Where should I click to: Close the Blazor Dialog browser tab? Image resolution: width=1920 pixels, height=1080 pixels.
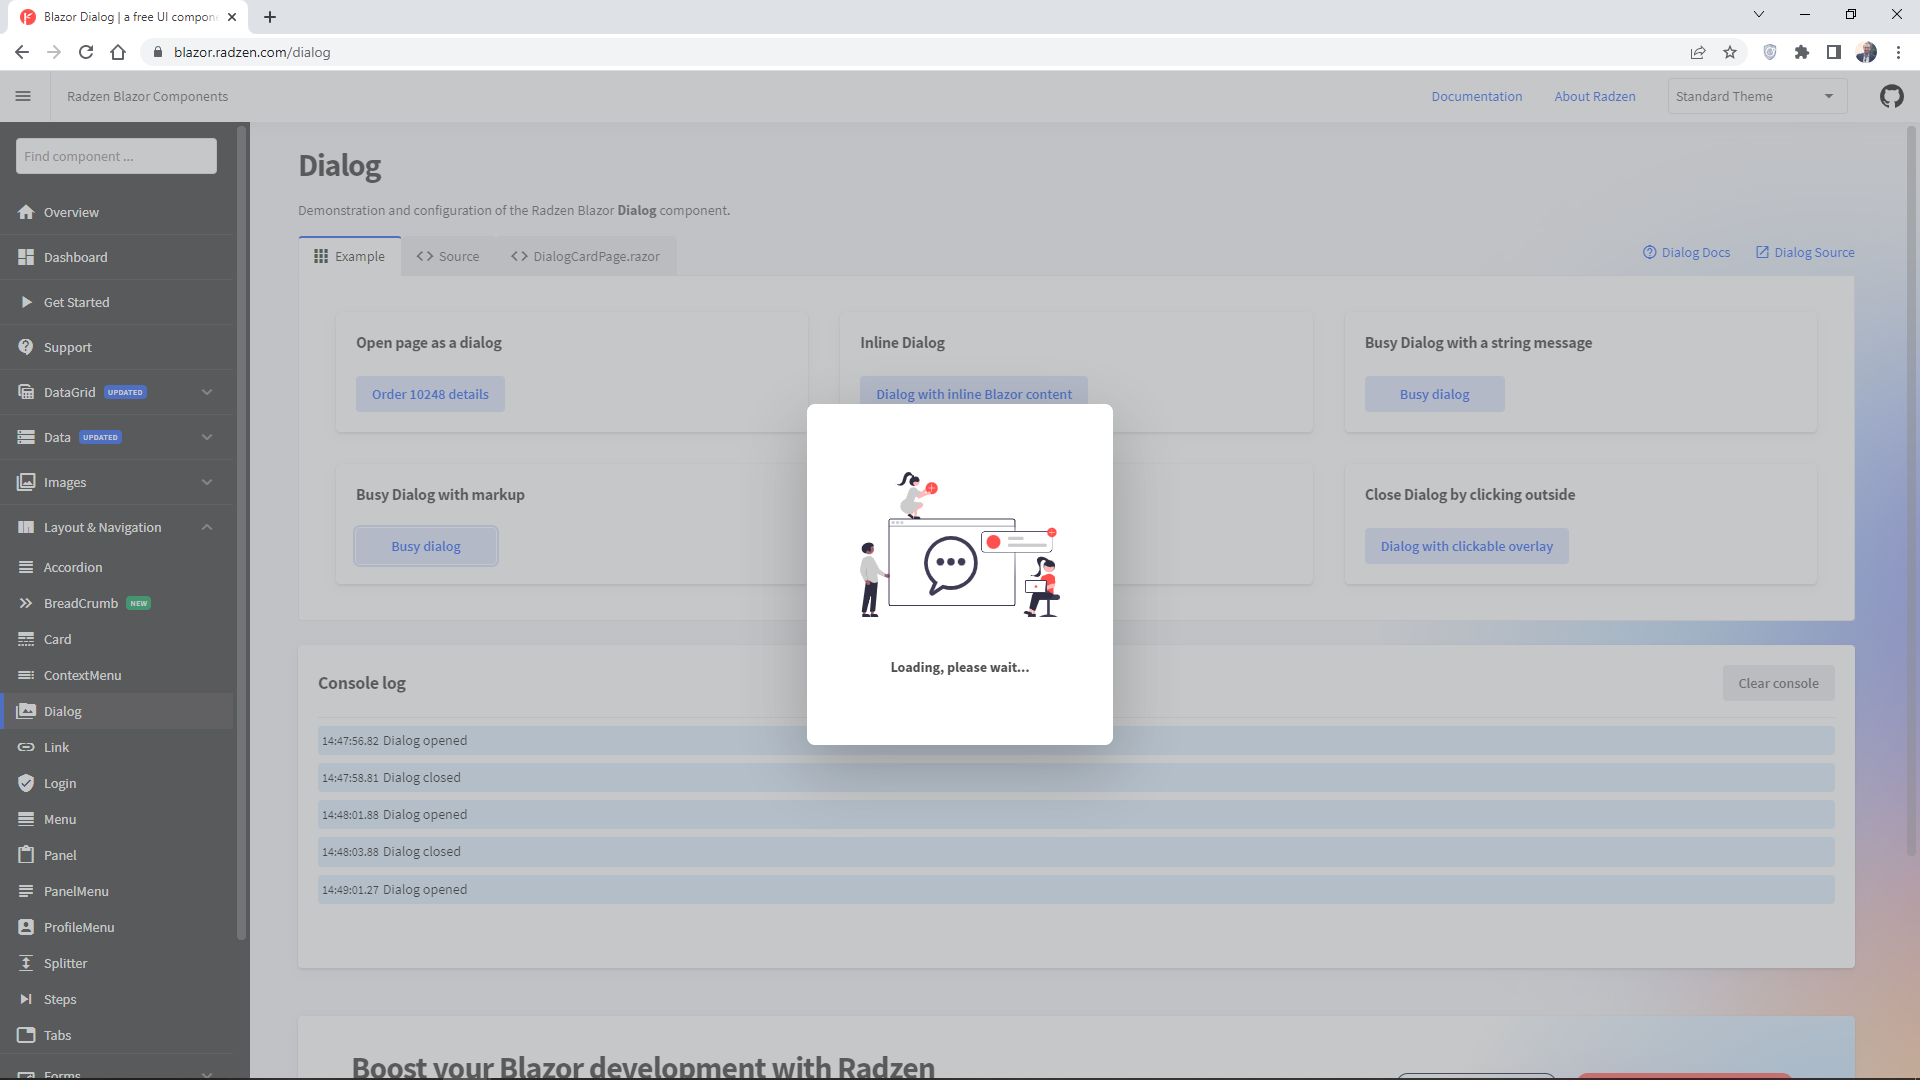[232, 16]
